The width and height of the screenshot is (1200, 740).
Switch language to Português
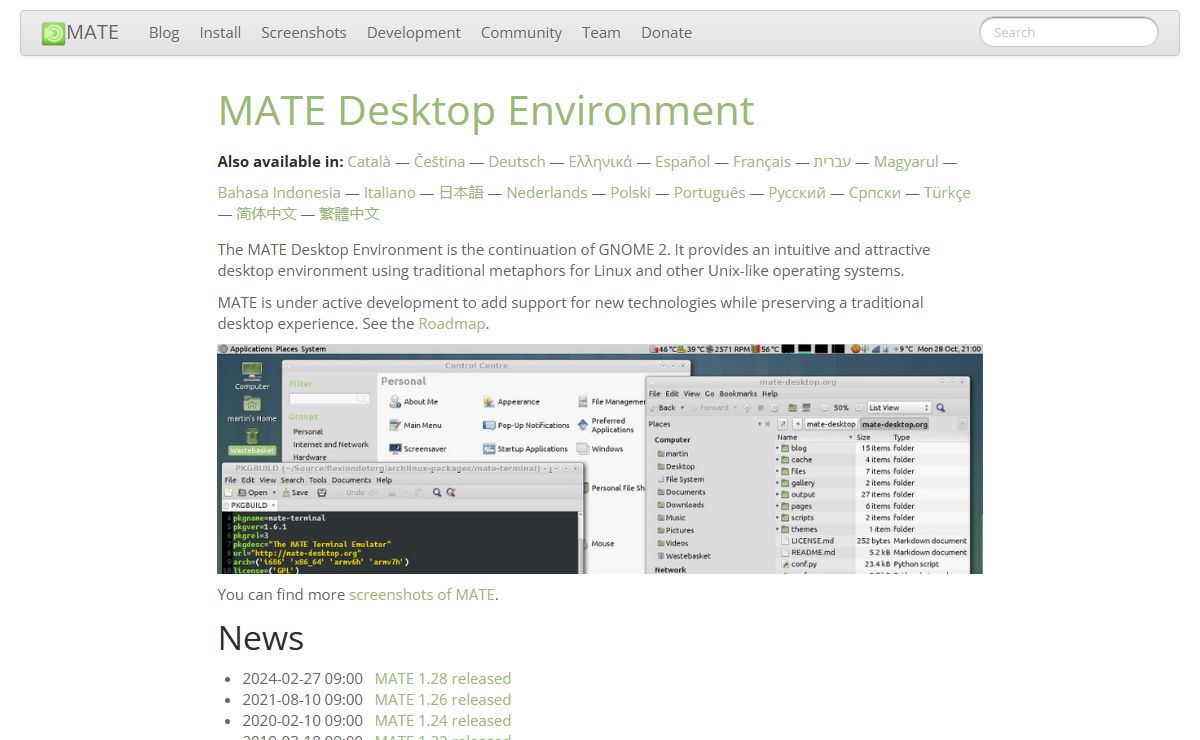pyautogui.click(x=709, y=192)
